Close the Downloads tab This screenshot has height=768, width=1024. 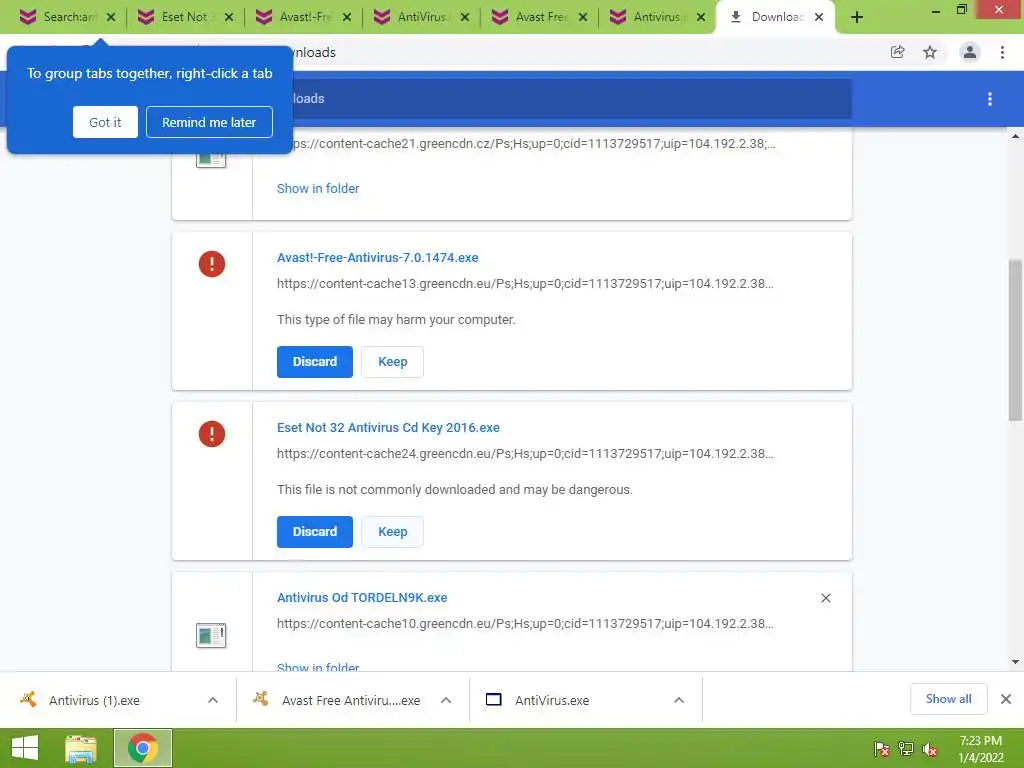click(x=819, y=17)
